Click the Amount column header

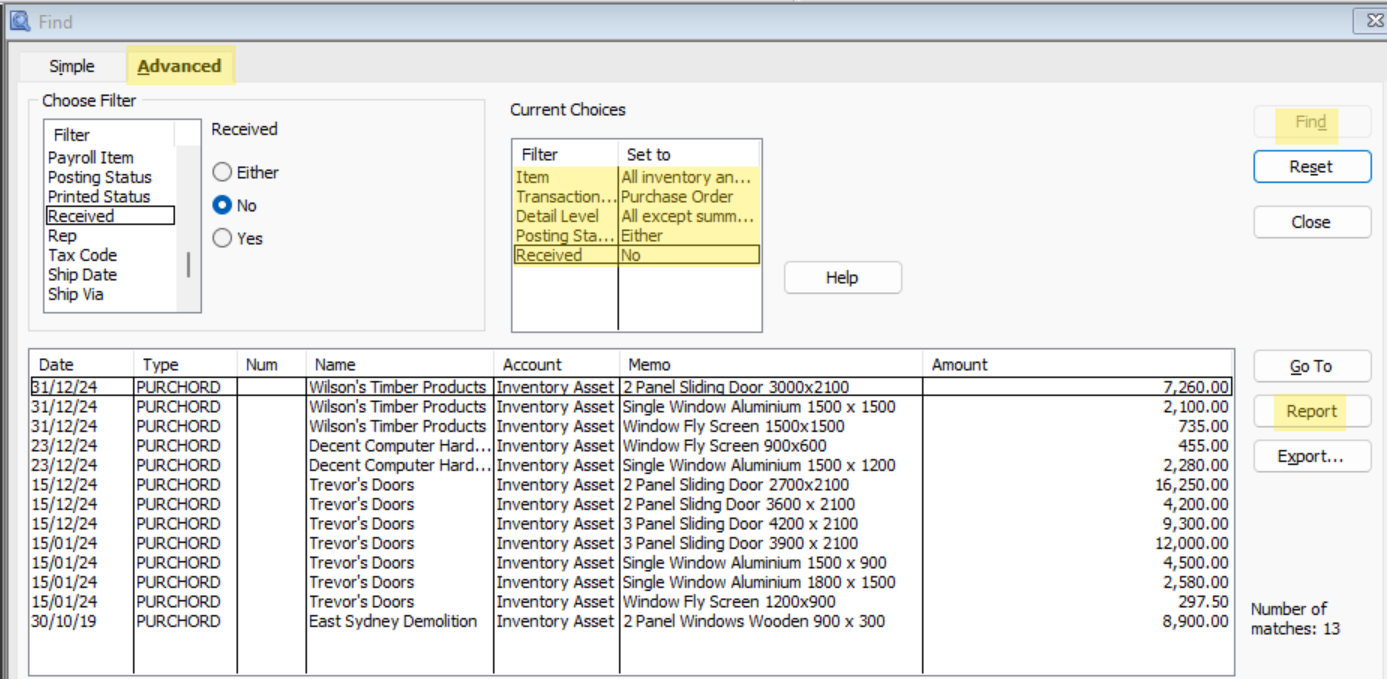tap(1077, 364)
